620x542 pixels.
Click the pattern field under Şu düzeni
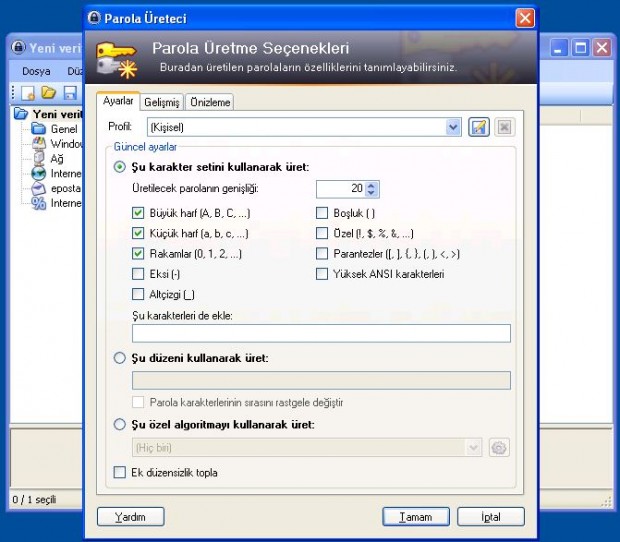point(321,380)
